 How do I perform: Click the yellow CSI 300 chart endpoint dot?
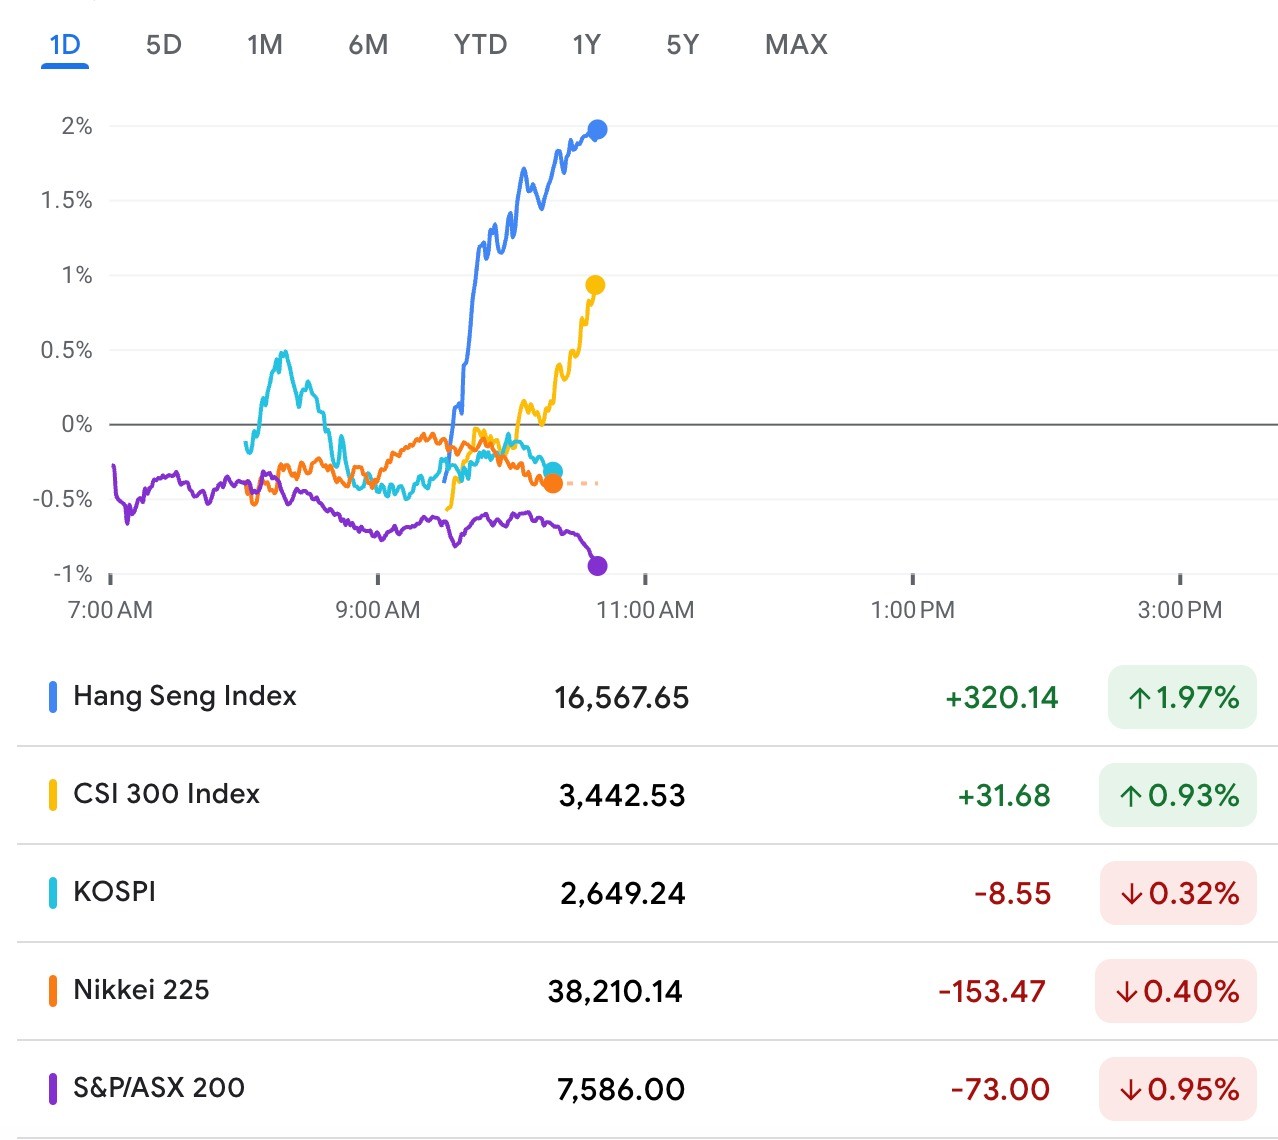point(595,285)
